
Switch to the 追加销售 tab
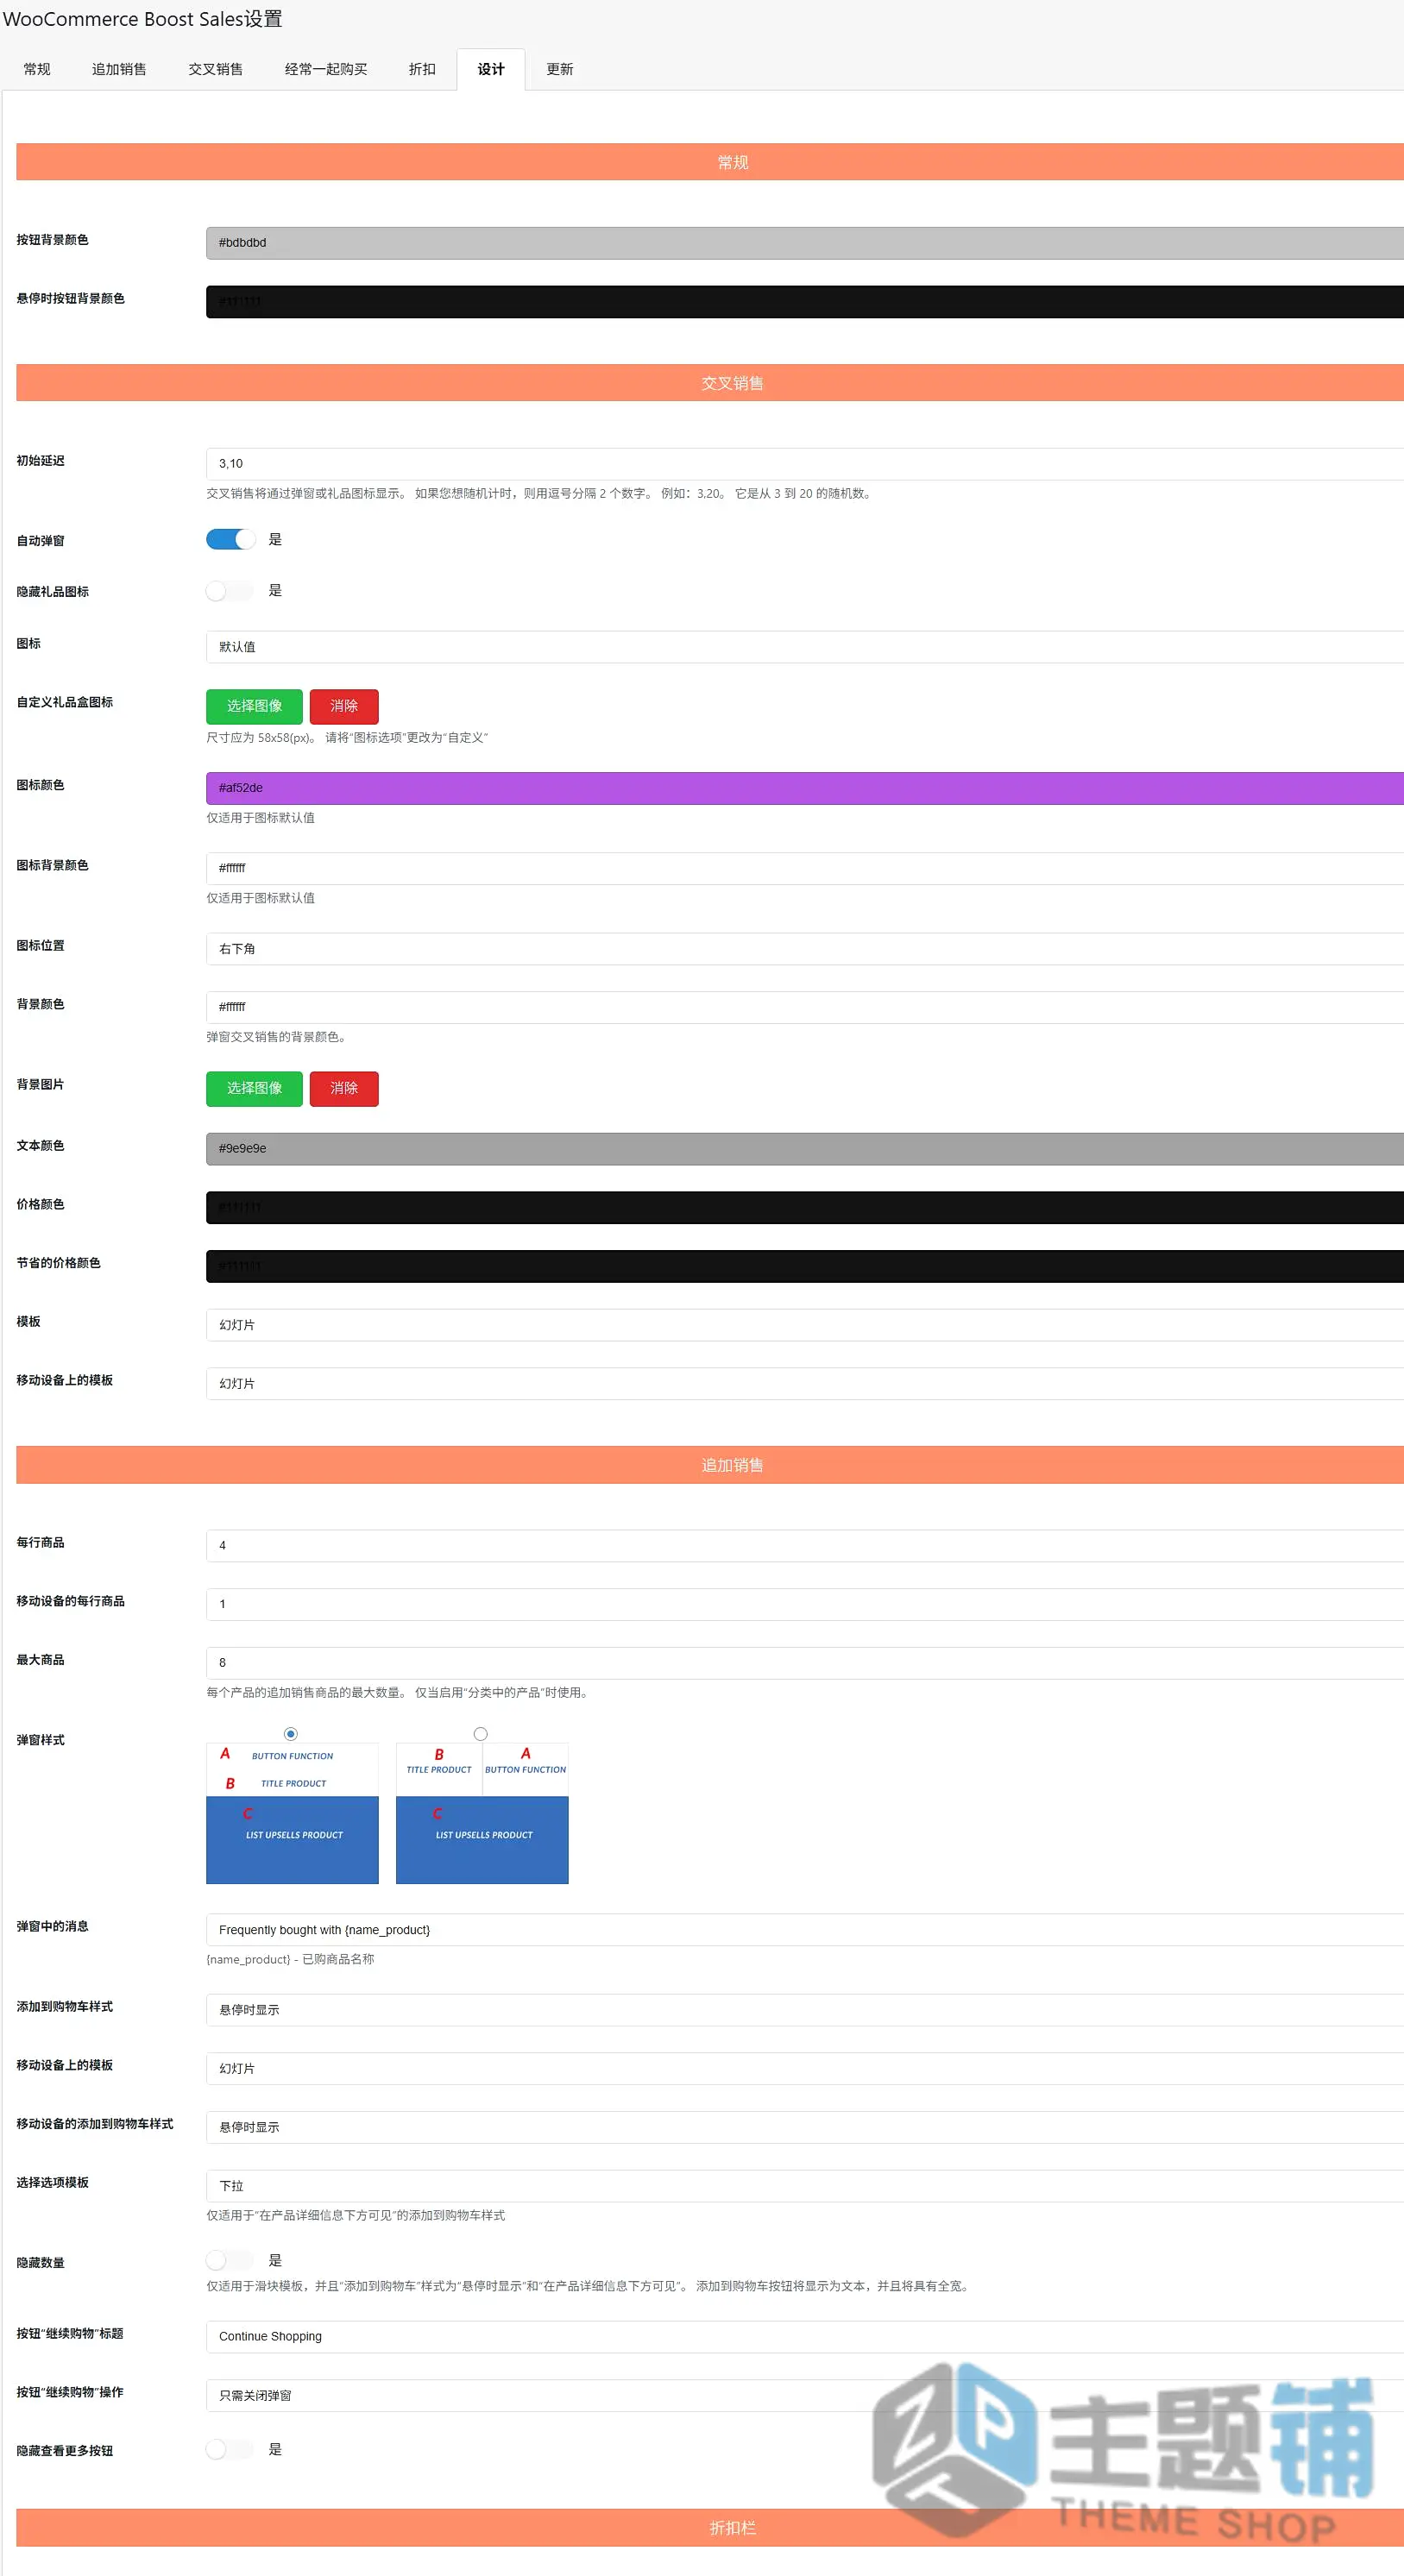tap(119, 69)
